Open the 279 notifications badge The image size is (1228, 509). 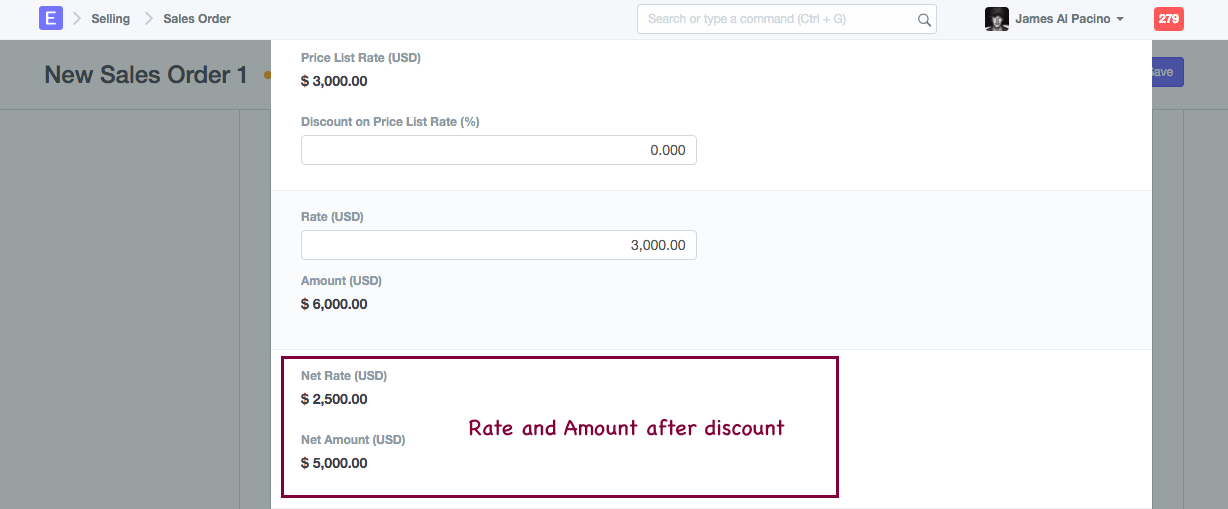[x=1168, y=19]
